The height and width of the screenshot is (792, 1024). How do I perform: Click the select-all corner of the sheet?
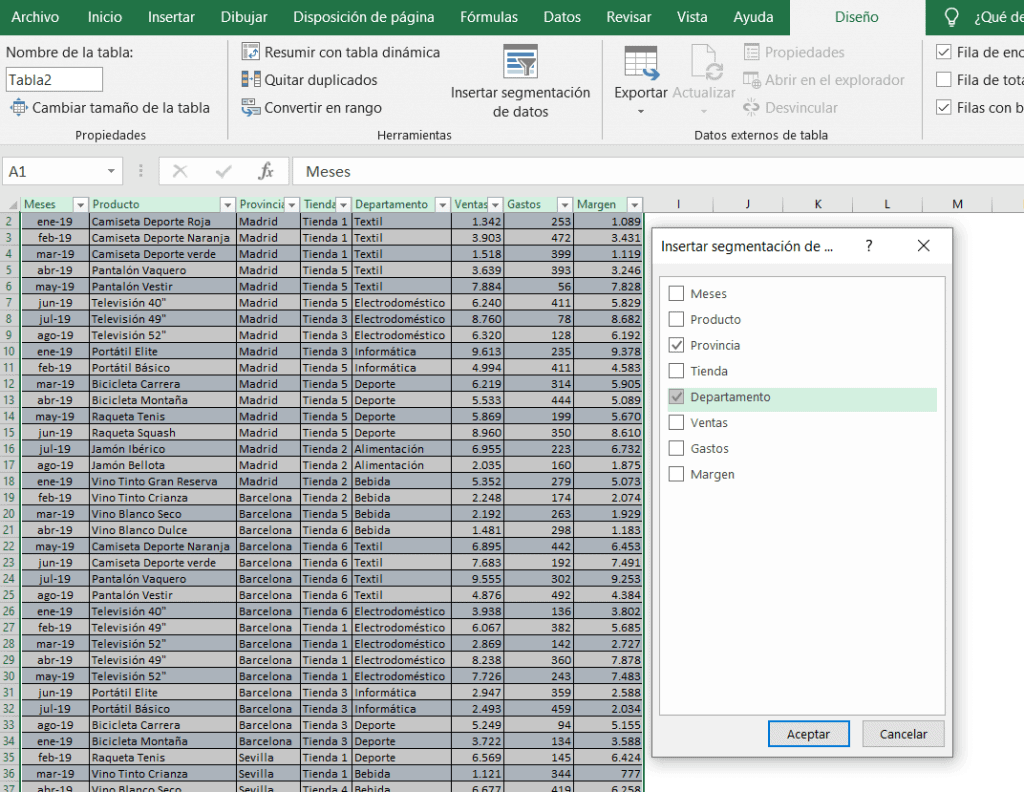pyautogui.click(x=11, y=204)
